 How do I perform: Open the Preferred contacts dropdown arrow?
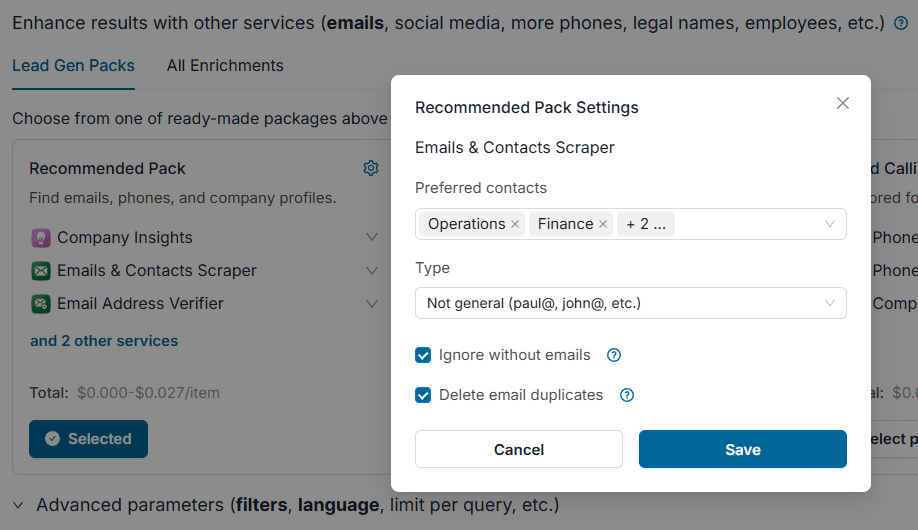point(830,224)
